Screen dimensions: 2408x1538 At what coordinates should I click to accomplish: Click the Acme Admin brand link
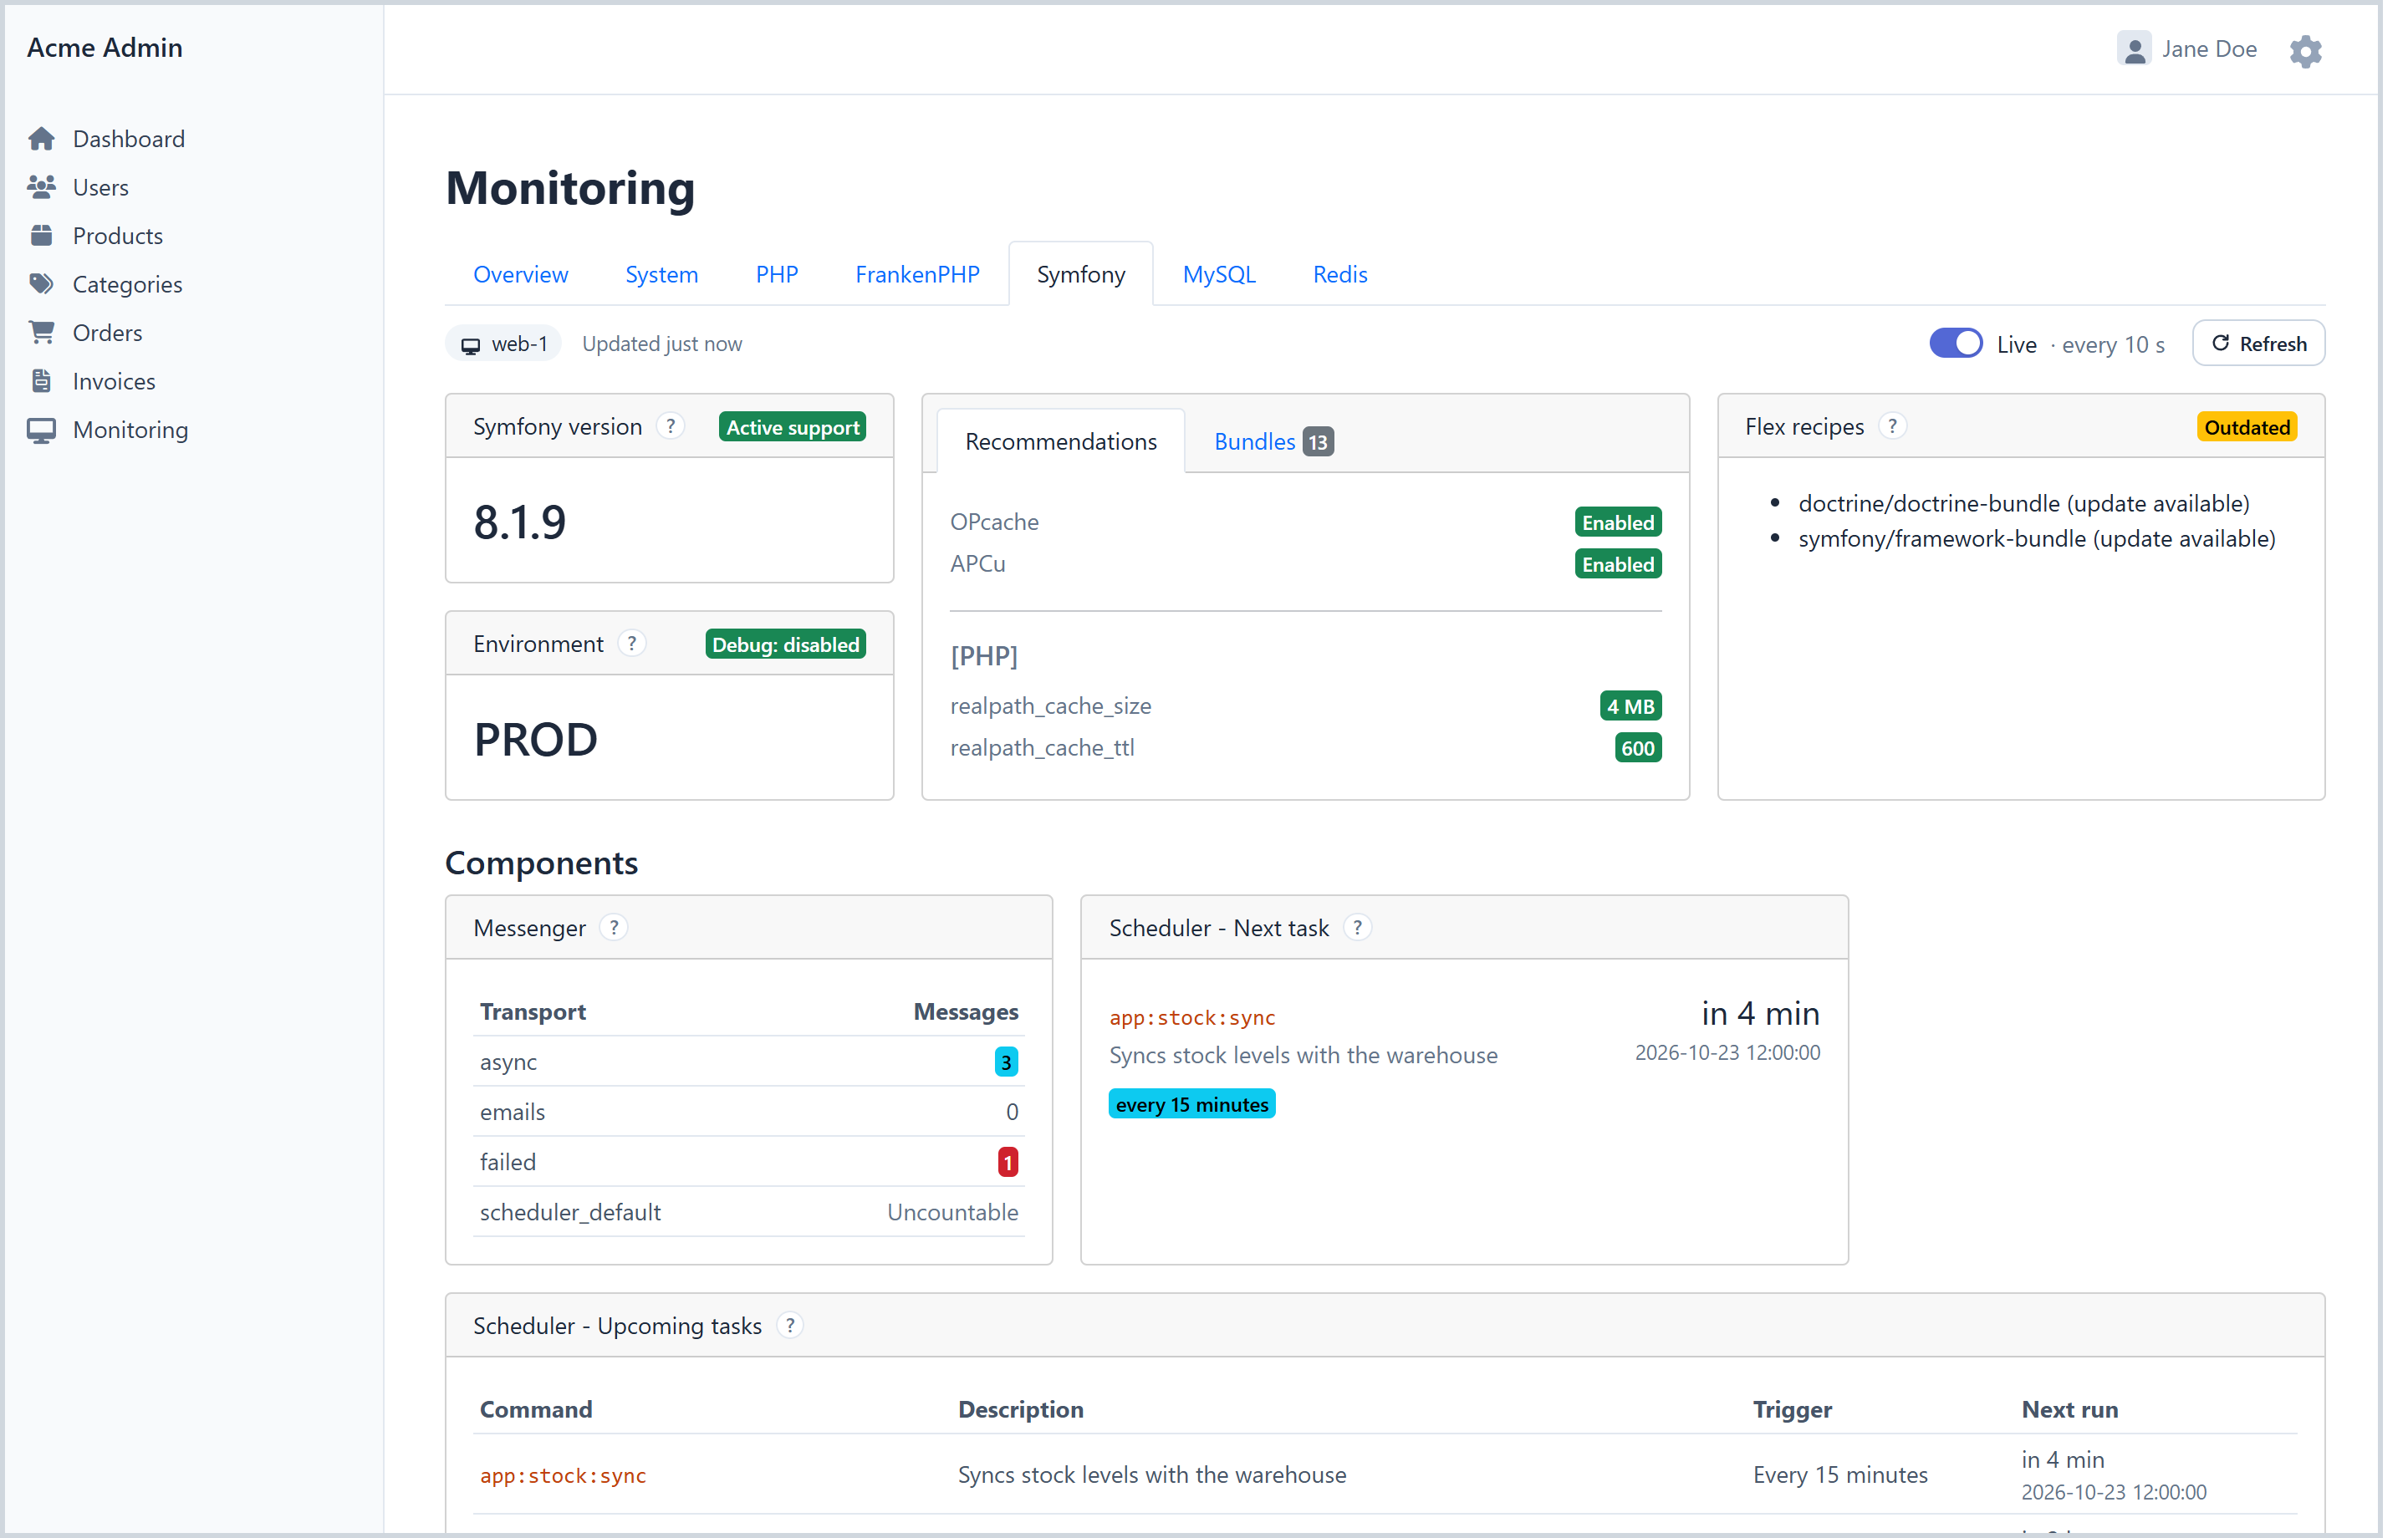point(106,48)
